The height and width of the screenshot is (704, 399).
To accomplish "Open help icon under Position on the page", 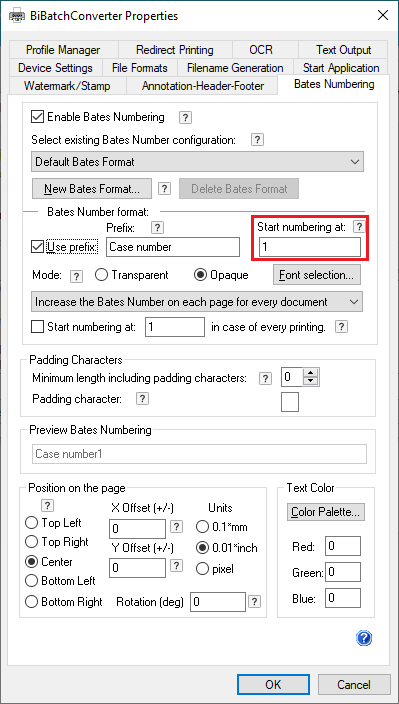I will (47, 506).
